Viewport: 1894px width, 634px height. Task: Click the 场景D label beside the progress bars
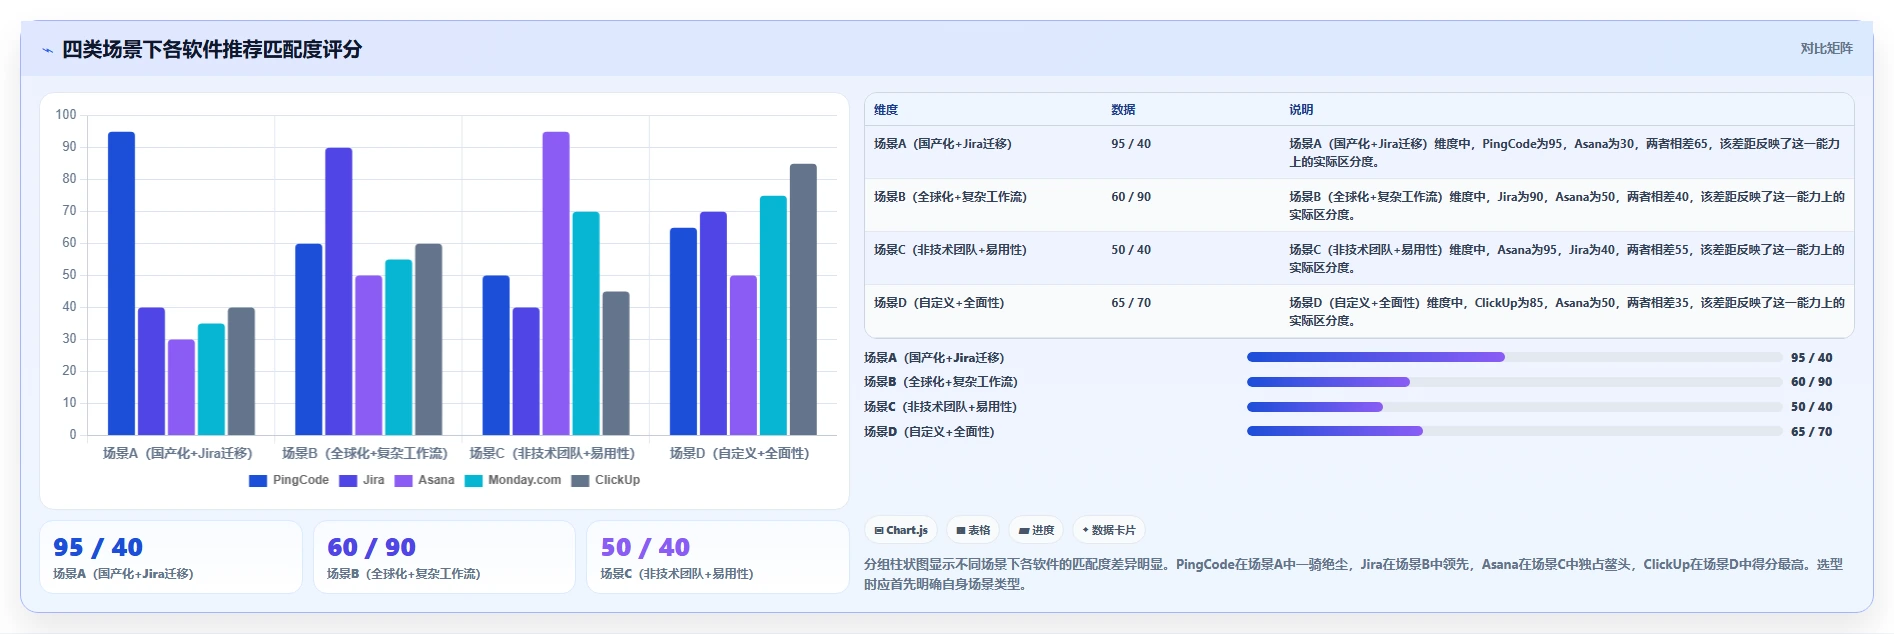tap(929, 432)
